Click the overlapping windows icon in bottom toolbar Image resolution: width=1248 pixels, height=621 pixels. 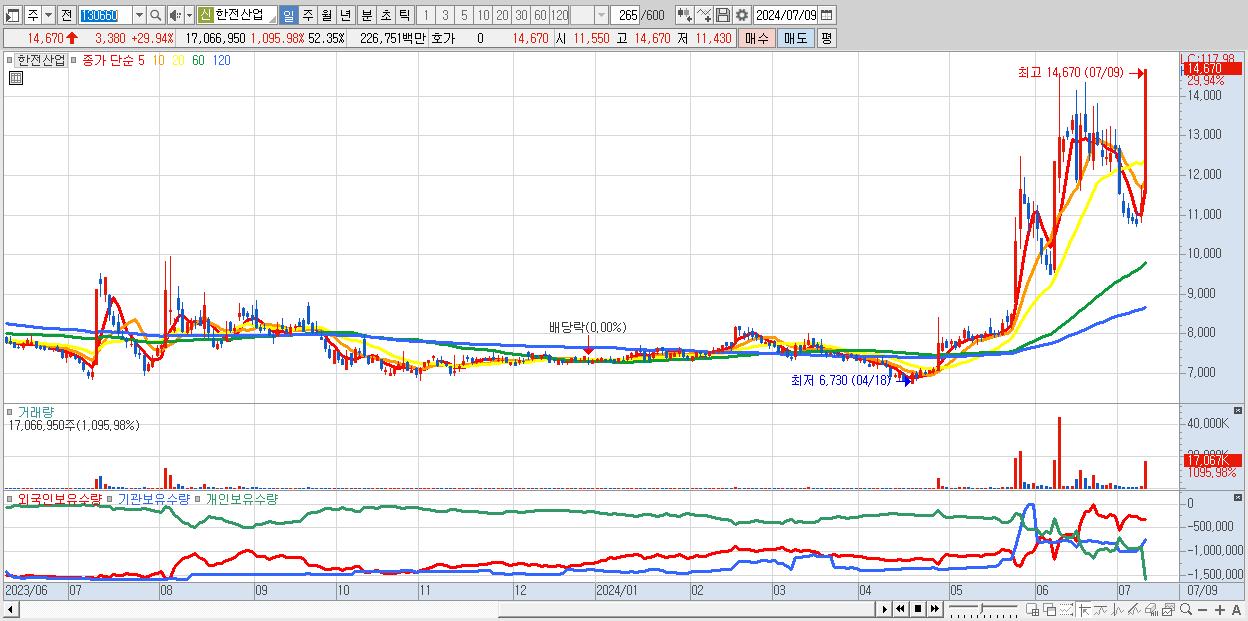point(1050,609)
